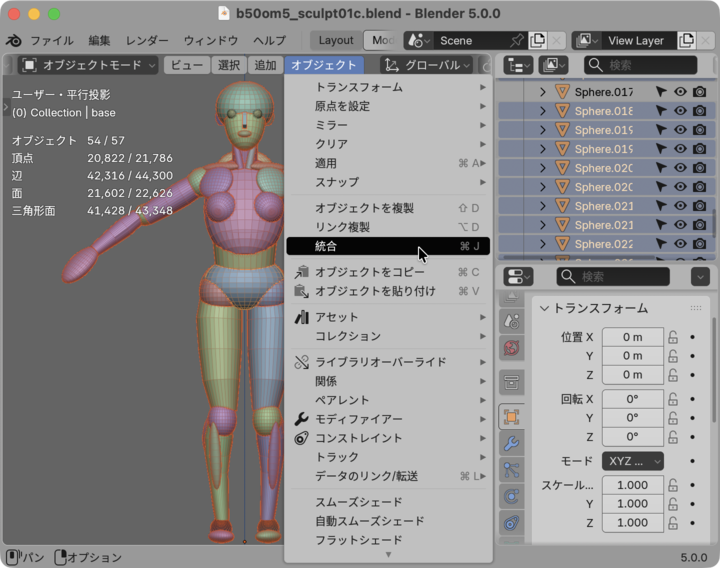Expand the Sphere.017 tree row

[x=543, y=92]
